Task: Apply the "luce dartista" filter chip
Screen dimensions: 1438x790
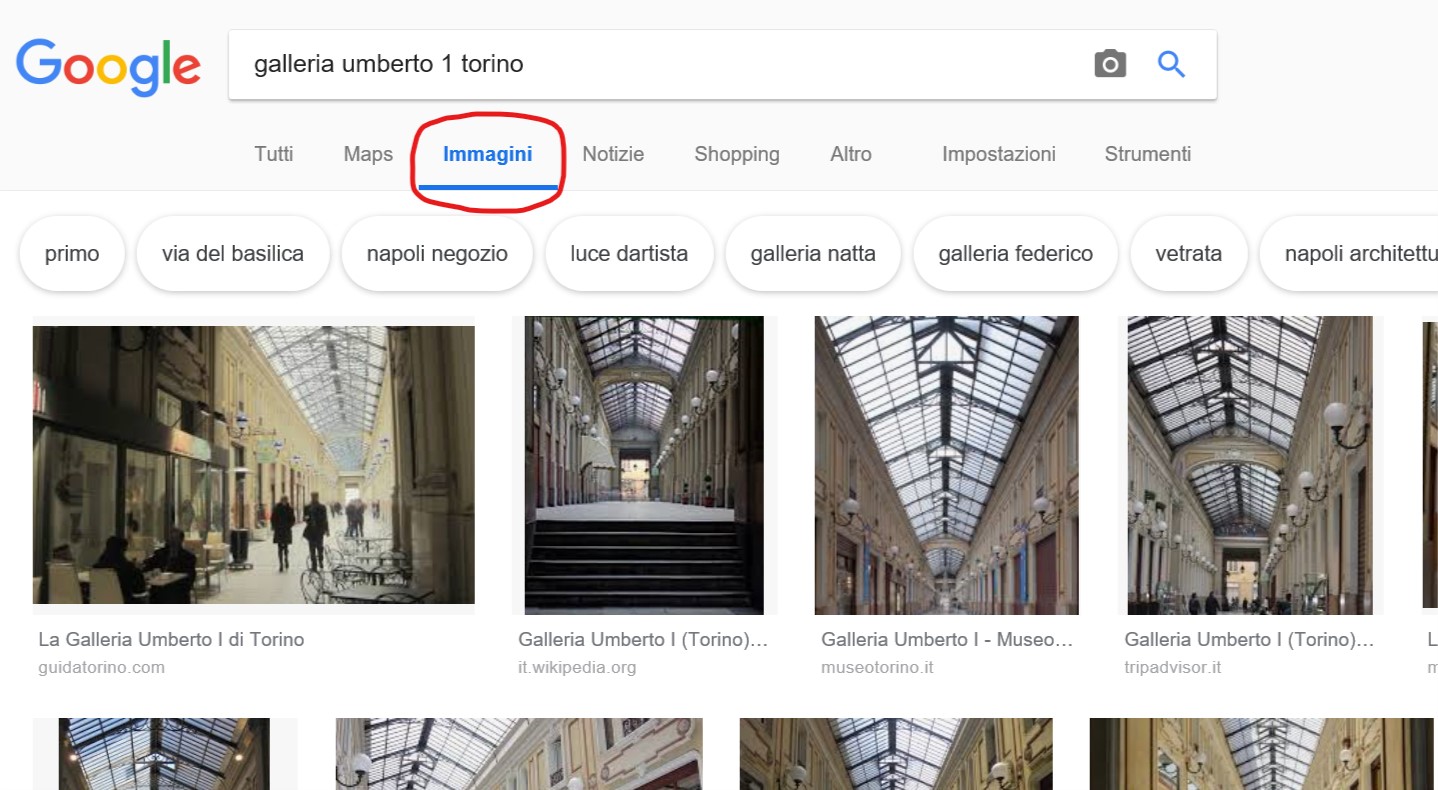Action: pyautogui.click(x=629, y=254)
